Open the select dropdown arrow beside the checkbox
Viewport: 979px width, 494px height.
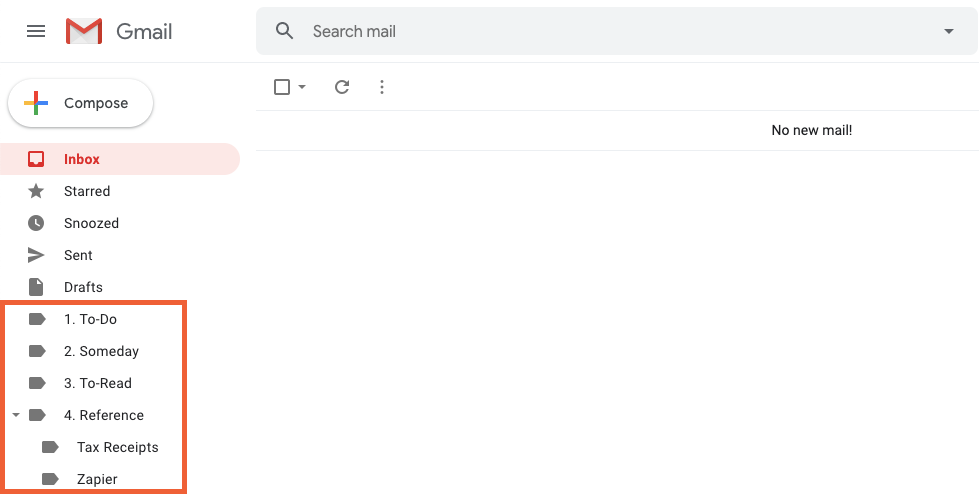coord(302,87)
